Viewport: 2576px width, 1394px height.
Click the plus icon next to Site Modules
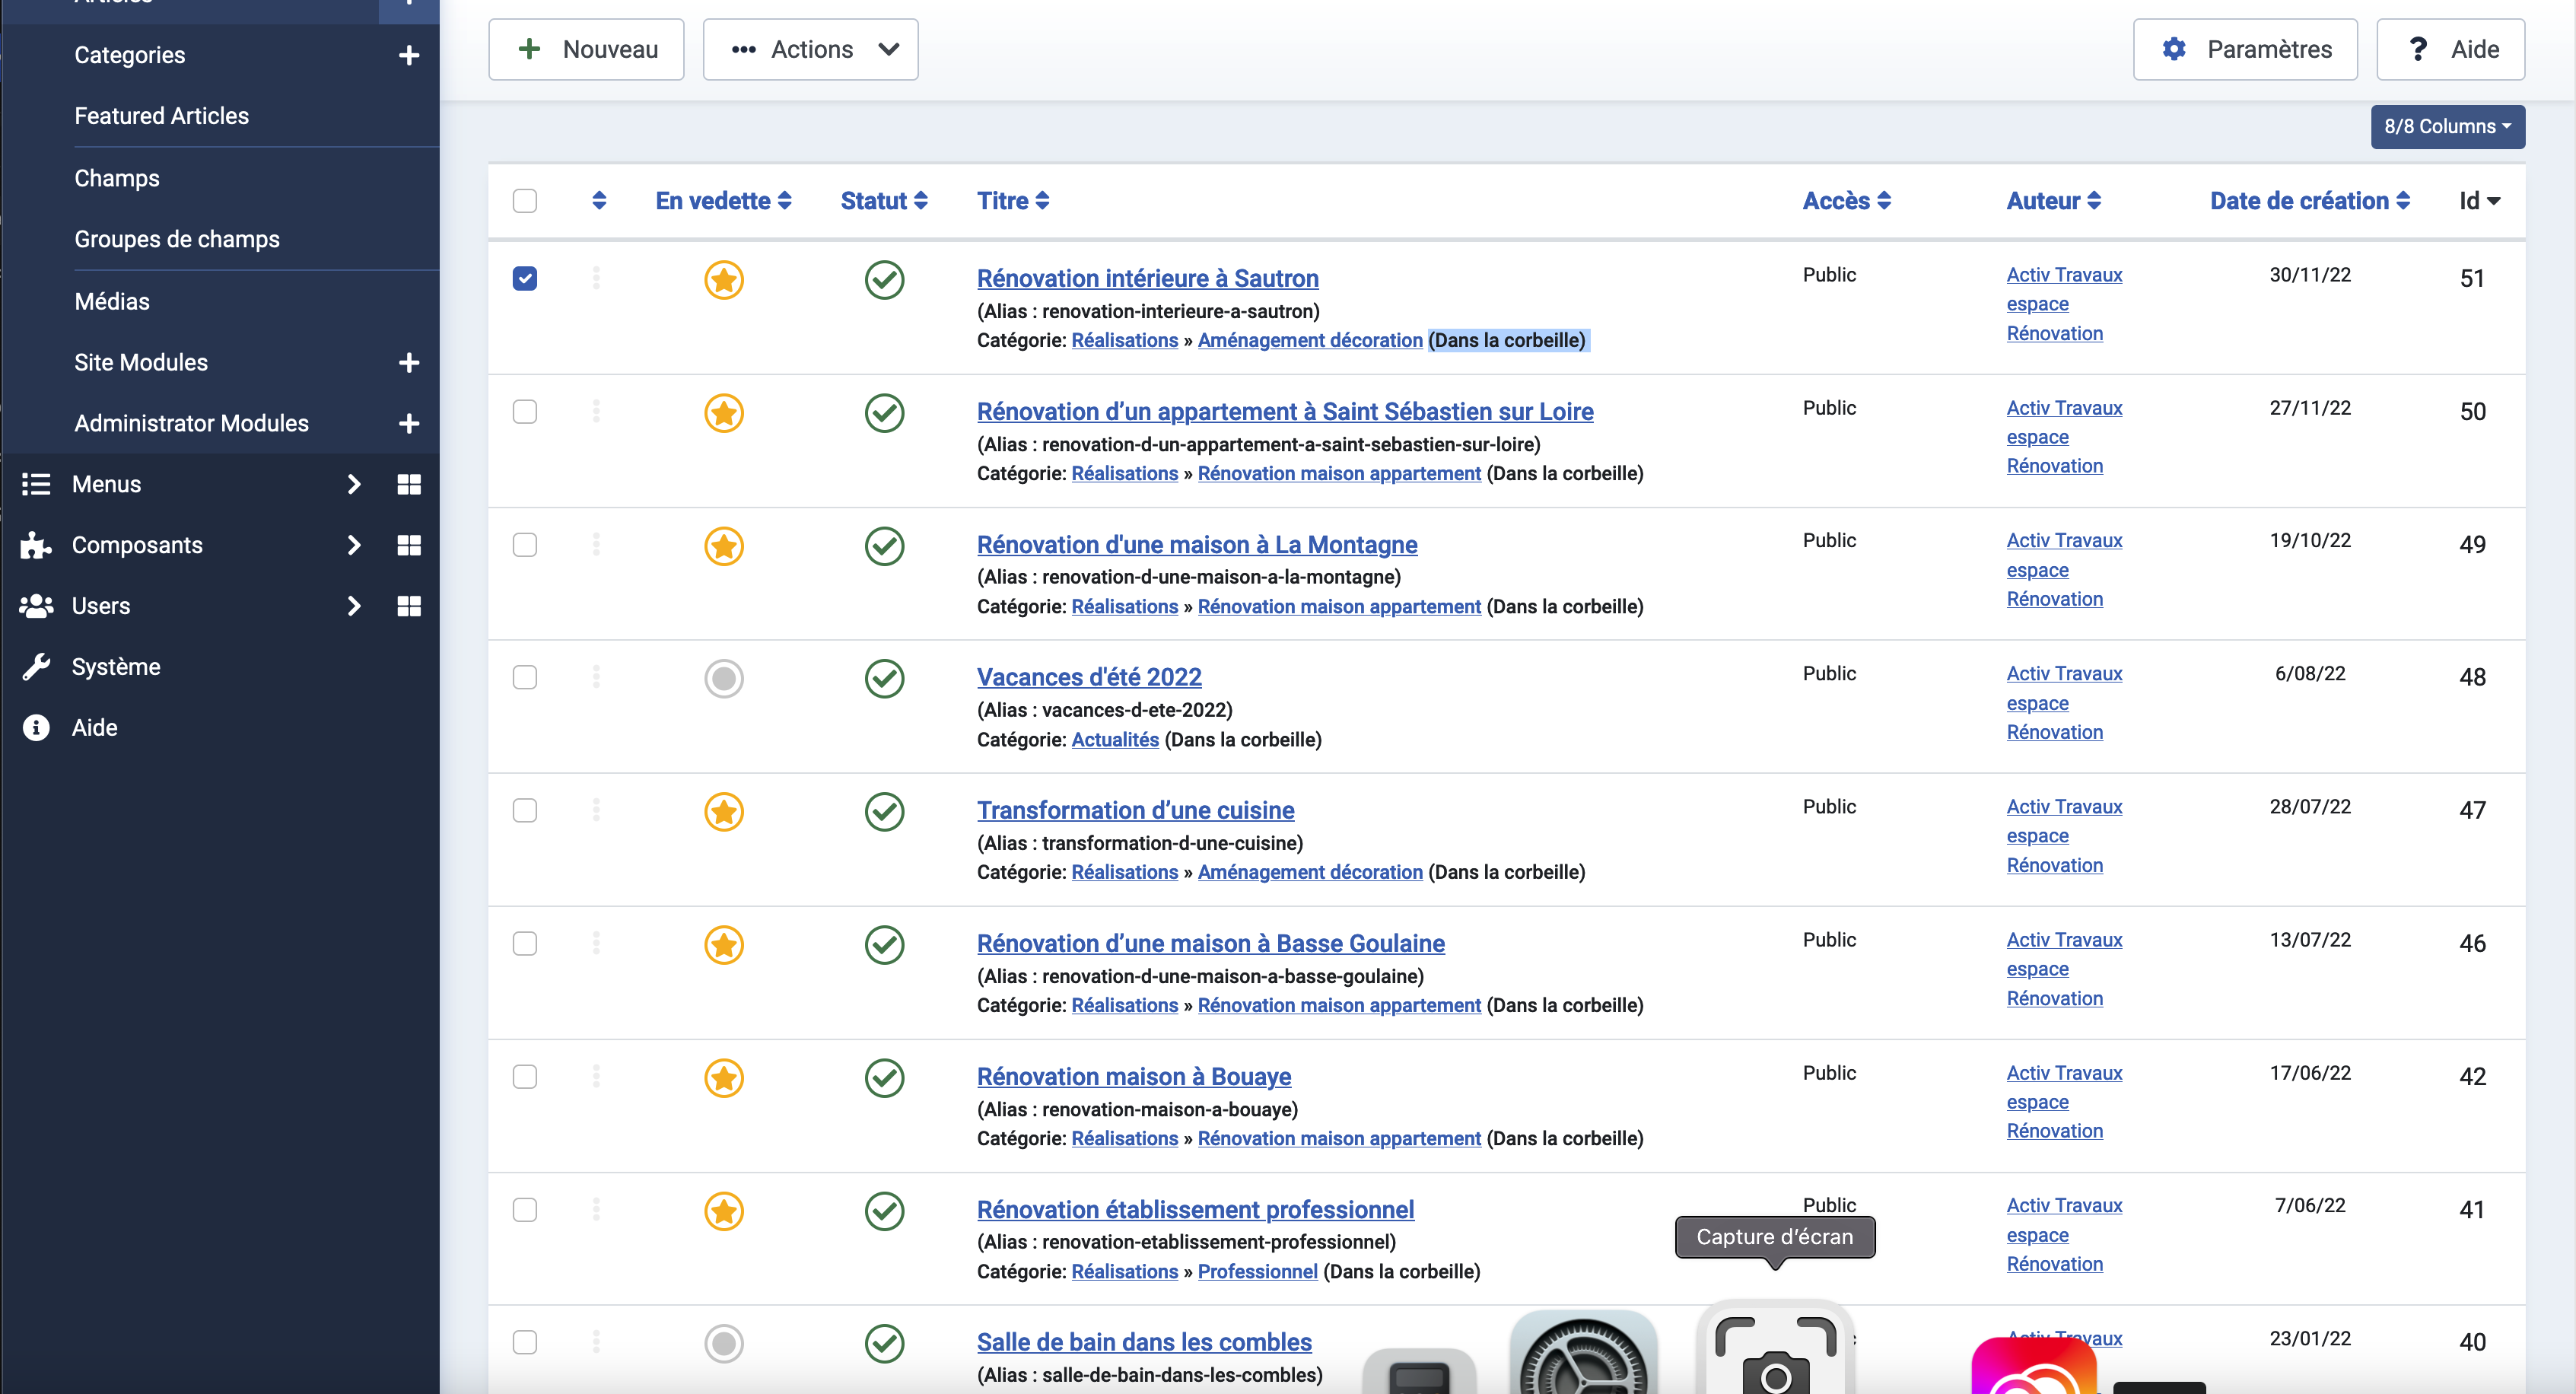(408, 362)
